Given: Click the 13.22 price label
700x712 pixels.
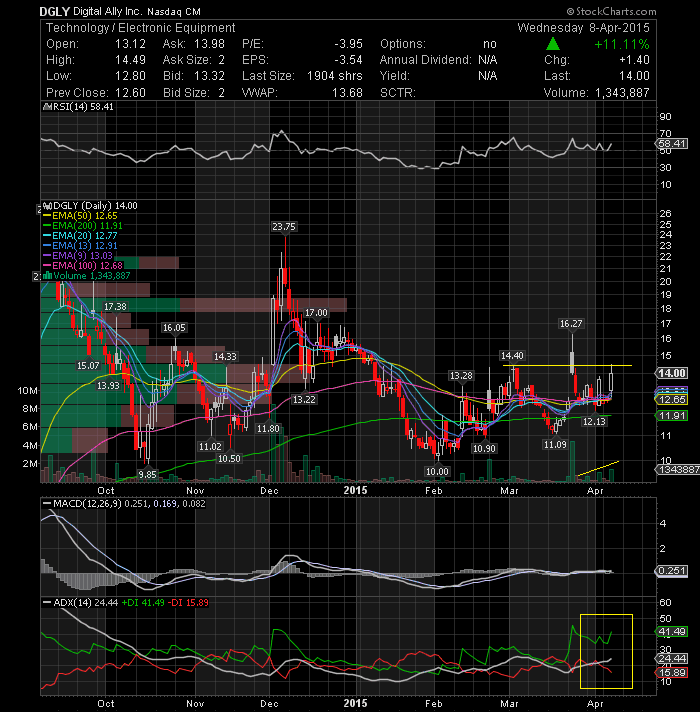Looking at the screenshot, I should tap(304, 400).
